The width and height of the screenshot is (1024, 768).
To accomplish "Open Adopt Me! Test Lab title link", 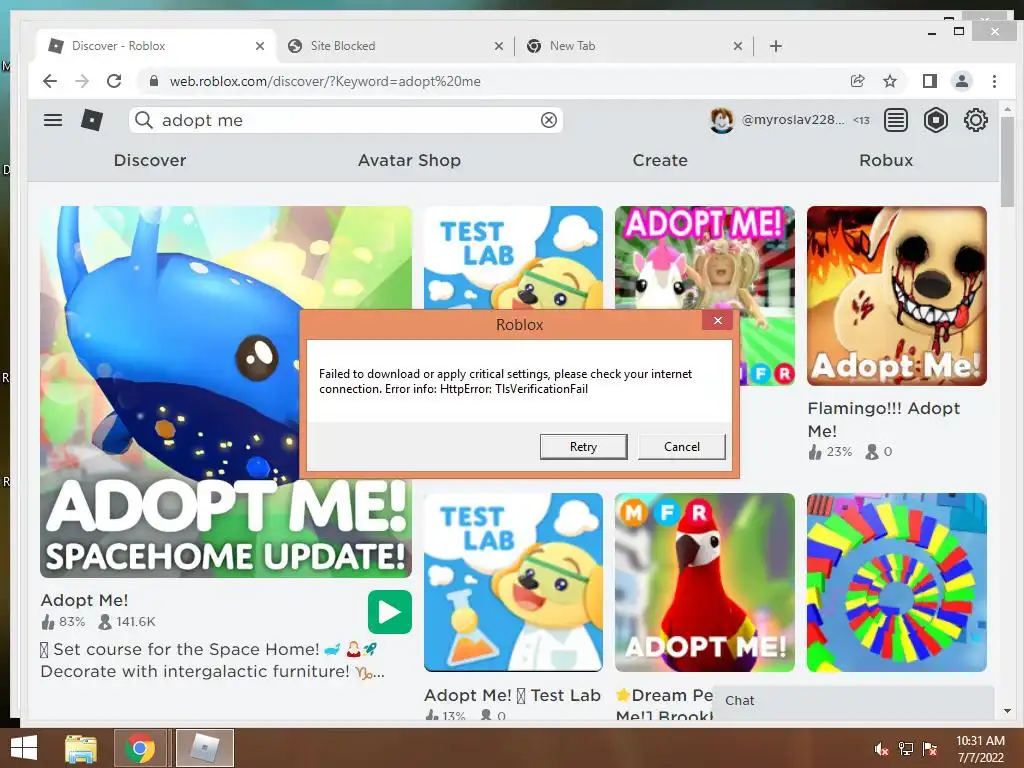I will pyautogui.click(x=512, y=696).
